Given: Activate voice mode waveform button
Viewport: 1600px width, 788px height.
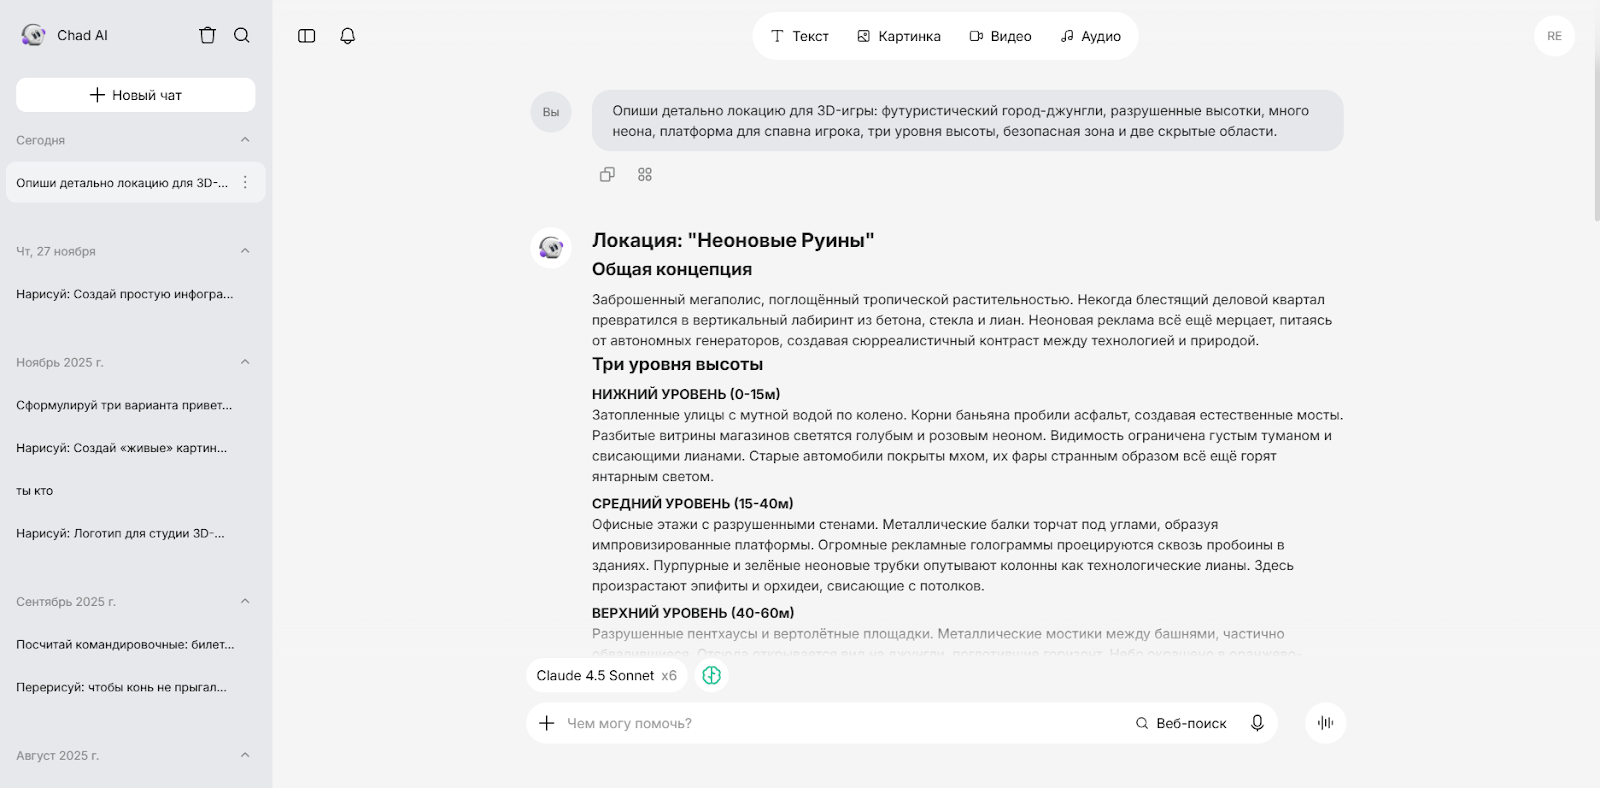Looking at the screenshot, I should 1326,723.
